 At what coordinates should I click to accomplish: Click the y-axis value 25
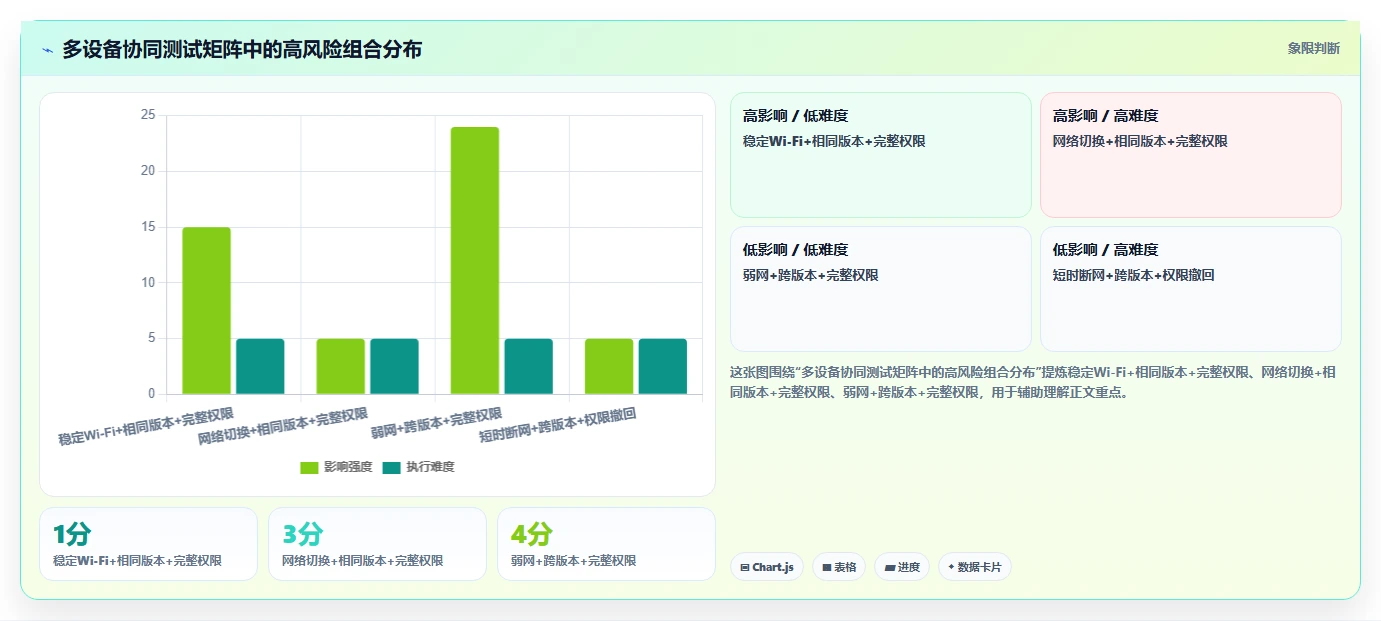tap(148, 115)
